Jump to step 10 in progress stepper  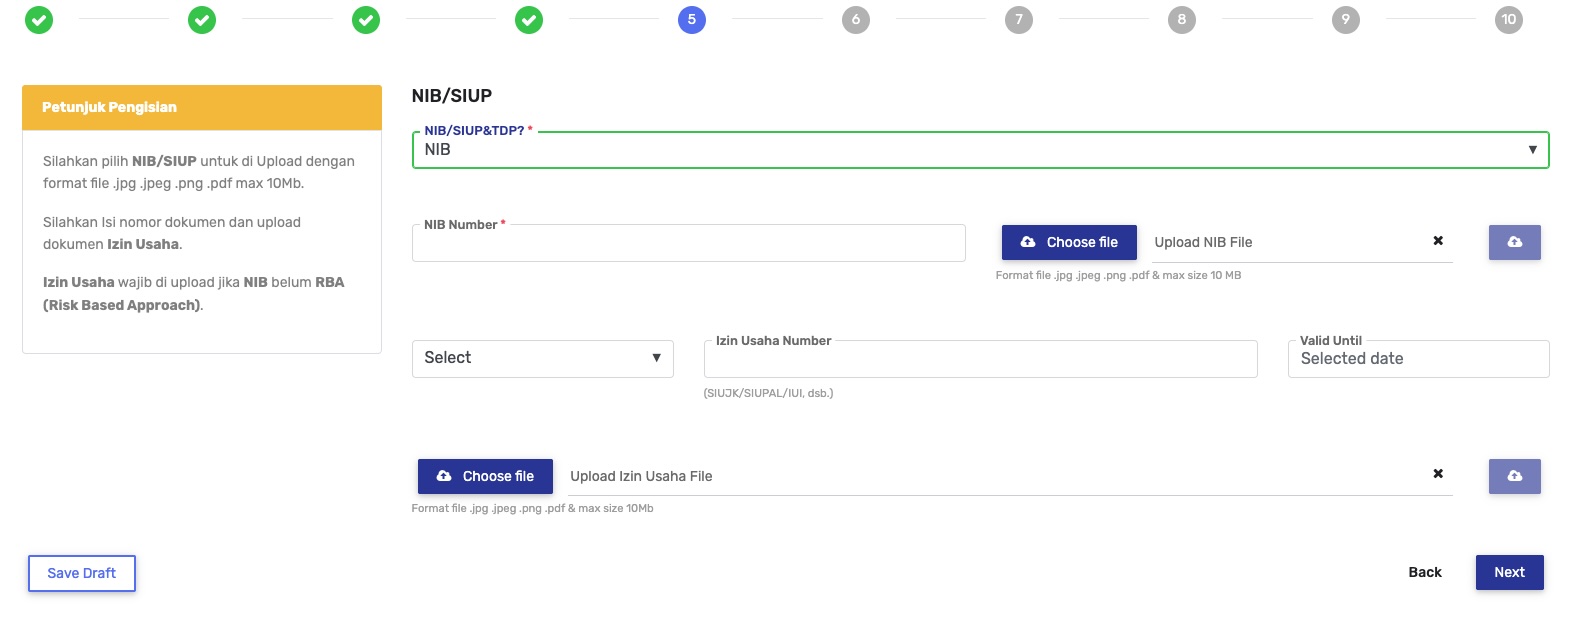coord(1508,20)
